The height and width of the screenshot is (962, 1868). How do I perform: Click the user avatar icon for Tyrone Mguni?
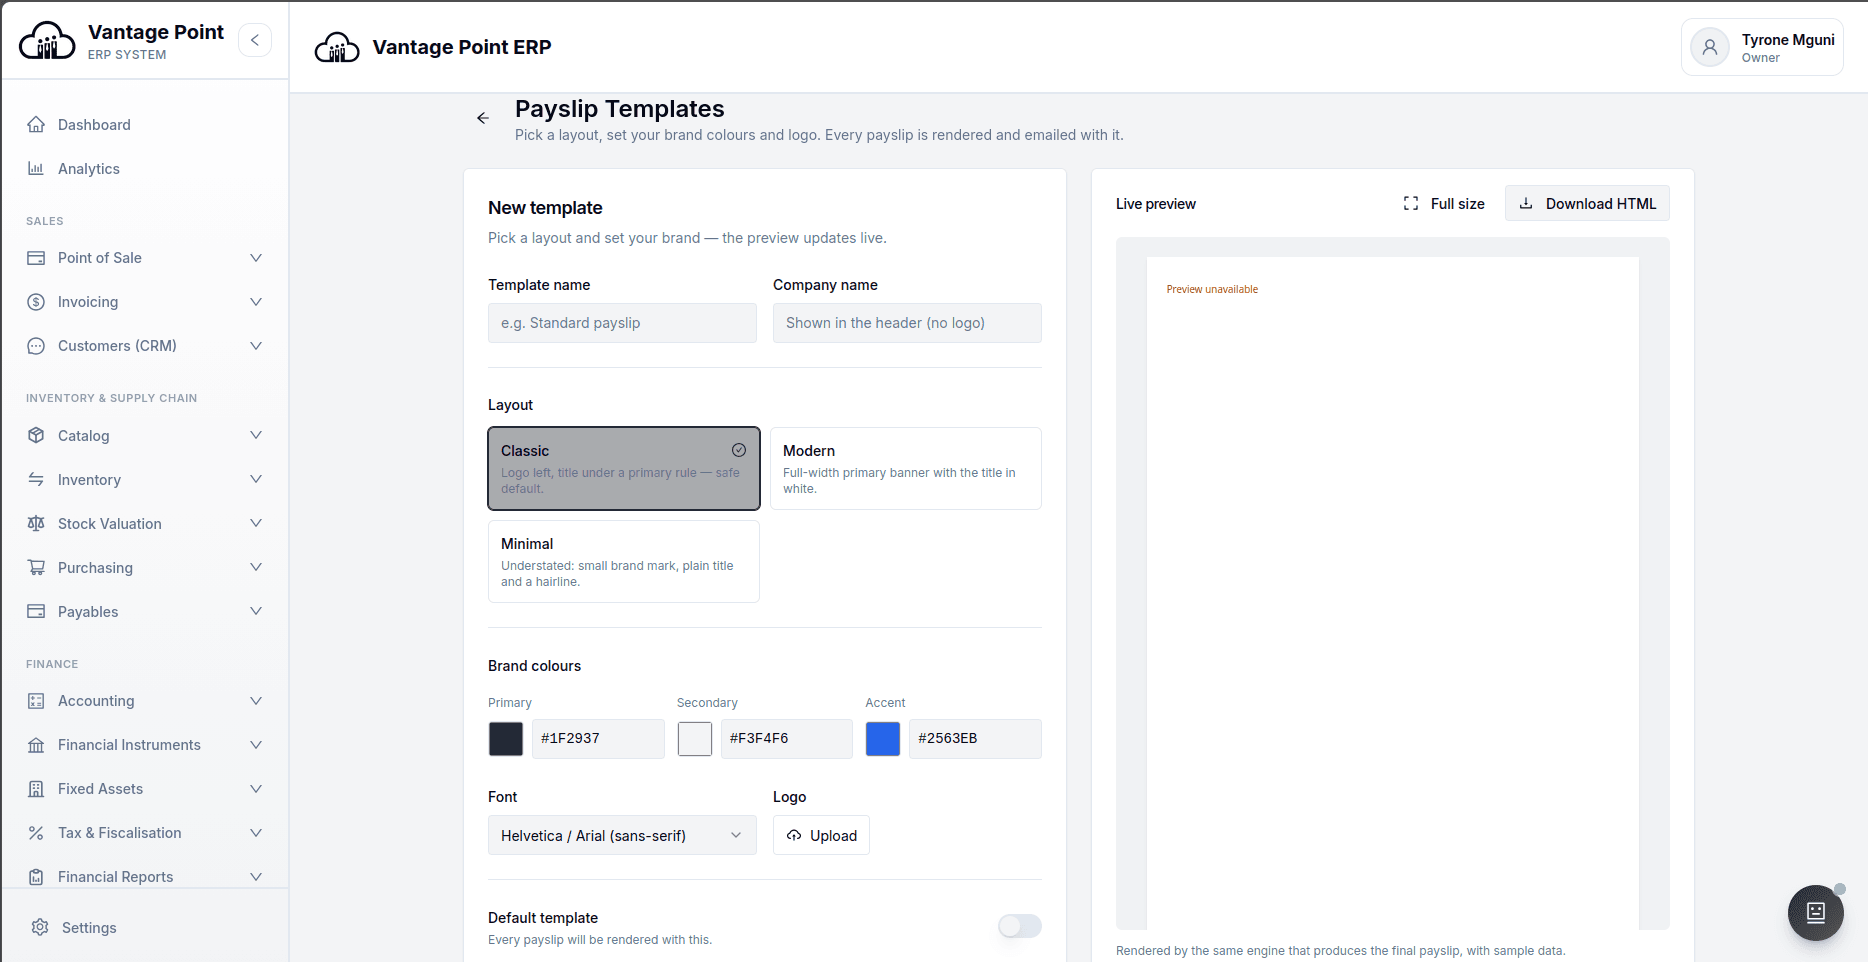(1710, 47)
